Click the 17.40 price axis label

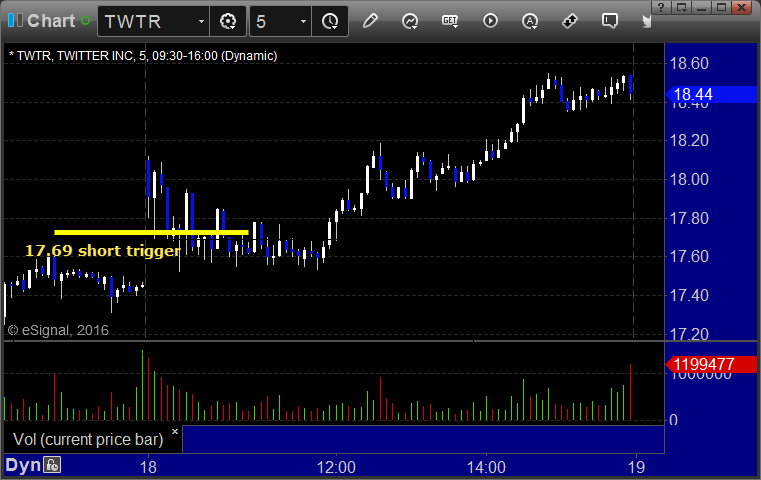689,295
